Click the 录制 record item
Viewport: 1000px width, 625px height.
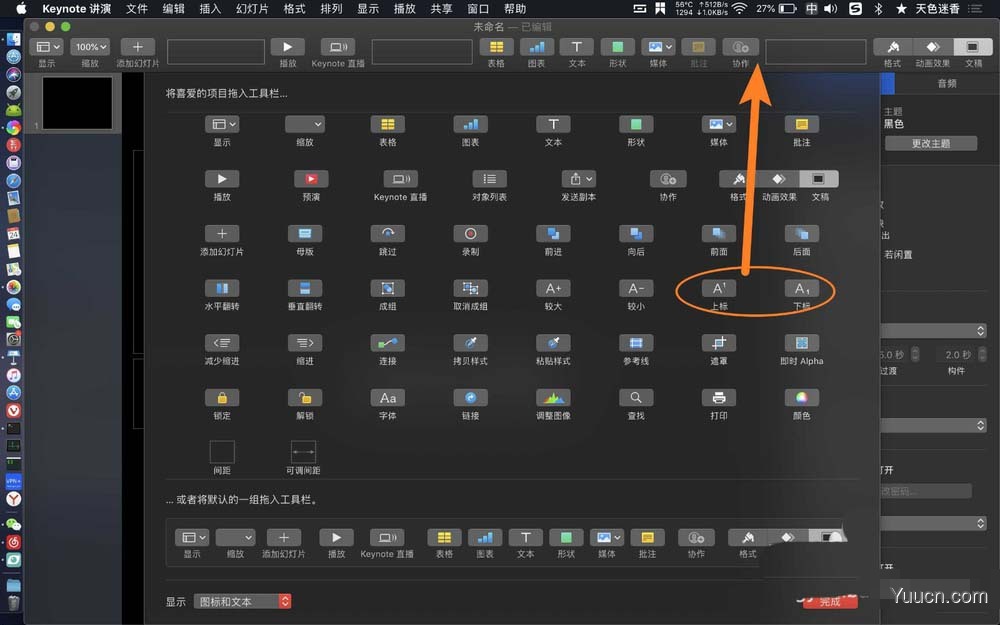click(471, 234)
